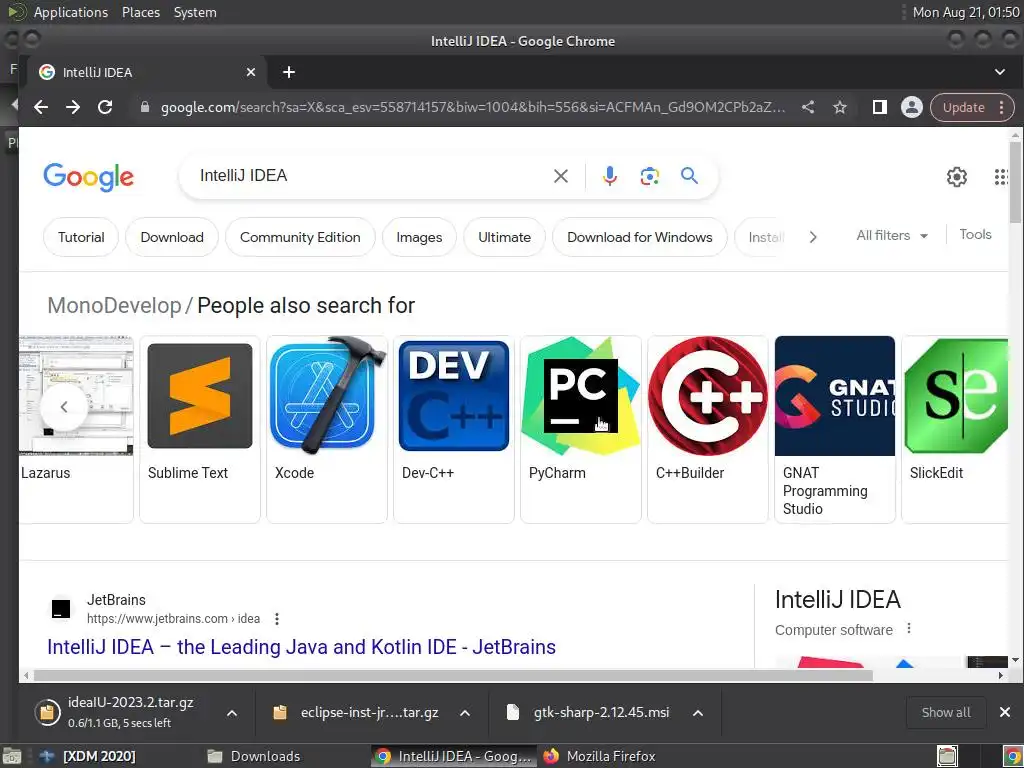1024x768 pixels.
Task: Clear the search query text
Action: [x=560, y=176]
